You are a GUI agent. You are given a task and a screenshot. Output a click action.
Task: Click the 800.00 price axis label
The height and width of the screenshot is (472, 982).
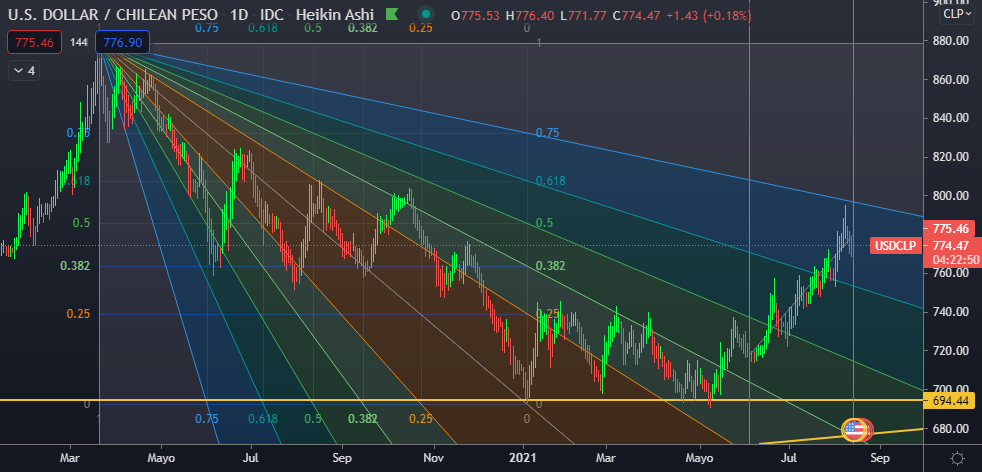click(951, 196)
